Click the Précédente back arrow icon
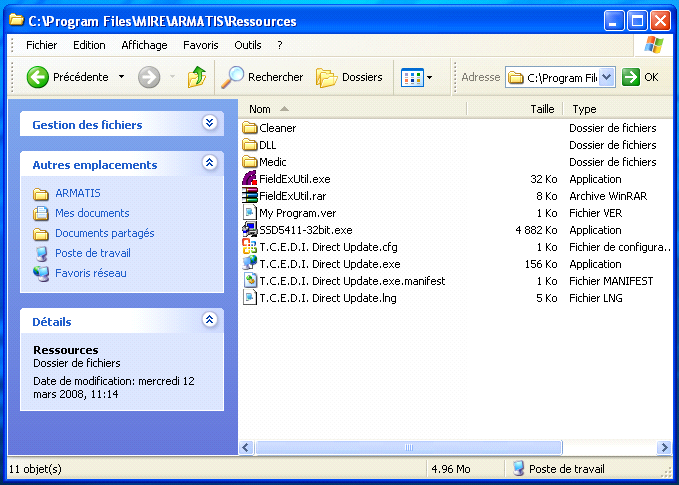679x485 pixels. (37, 77)
